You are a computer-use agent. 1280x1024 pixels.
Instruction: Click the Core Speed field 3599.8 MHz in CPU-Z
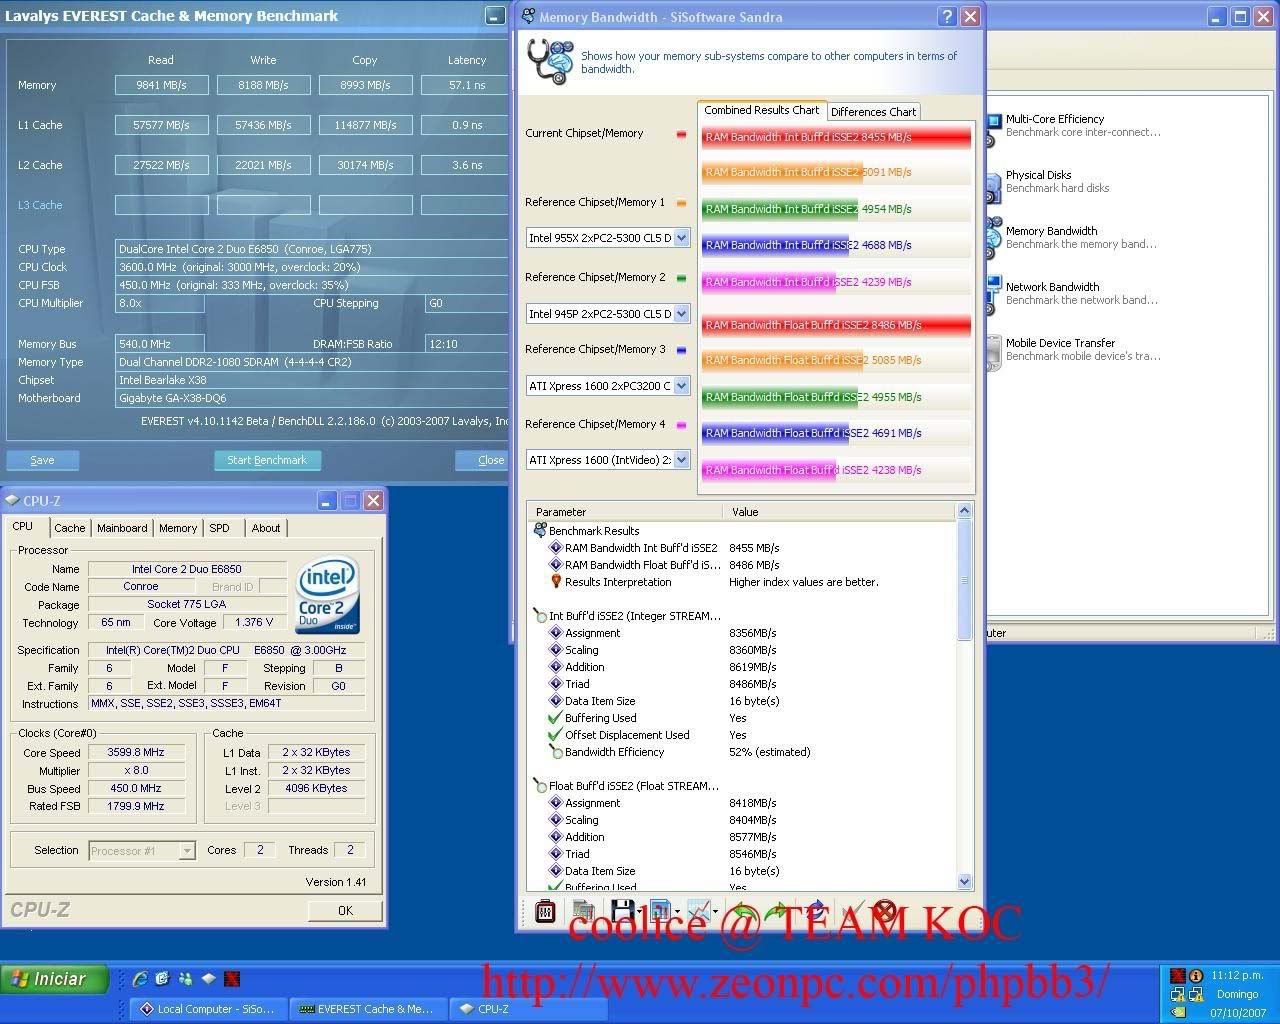coord(136,752)
